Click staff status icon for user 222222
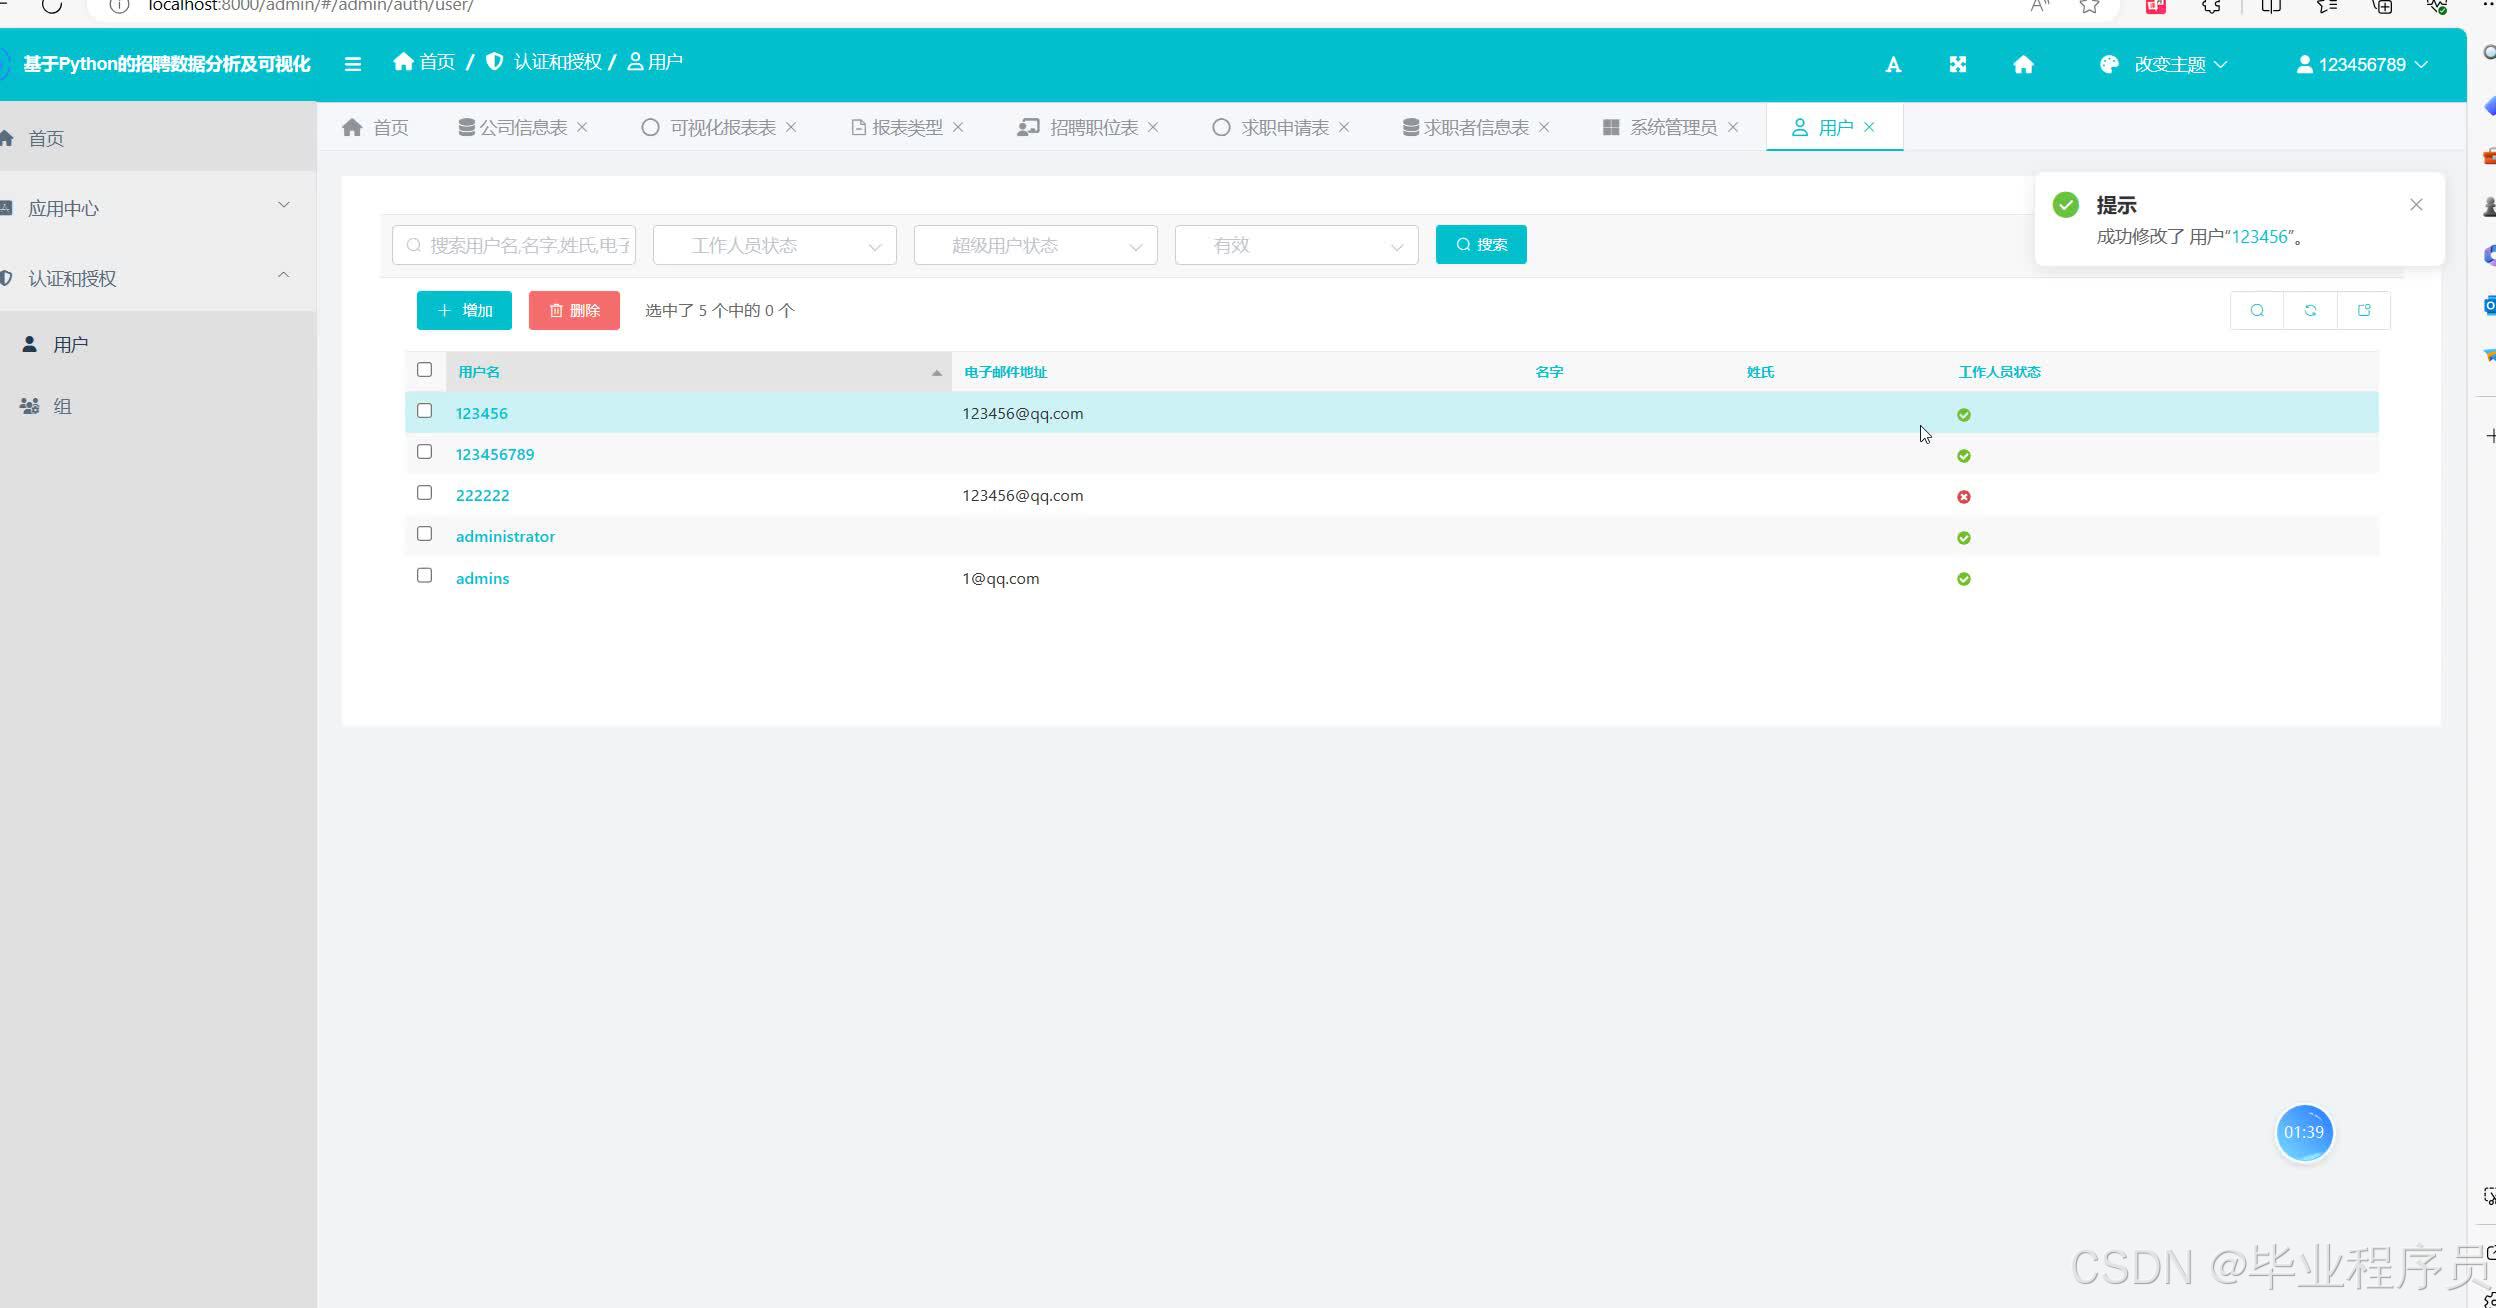 tap(1964, 497)
